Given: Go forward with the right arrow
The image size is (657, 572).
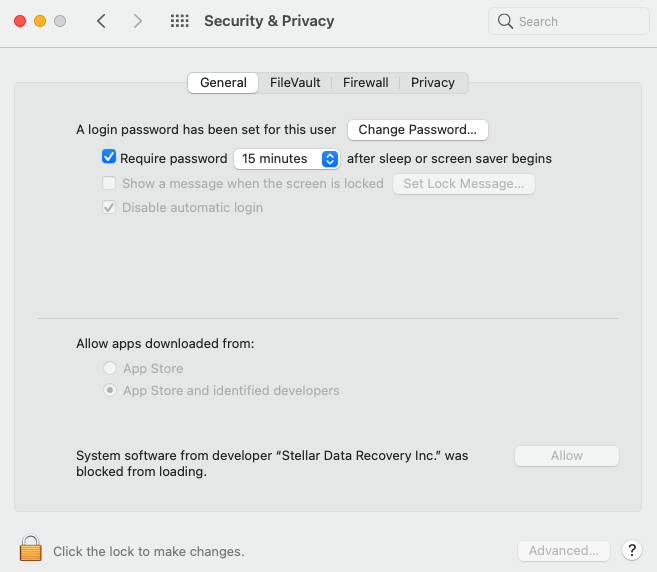Looking at the screenshot, I should (138, 21).
